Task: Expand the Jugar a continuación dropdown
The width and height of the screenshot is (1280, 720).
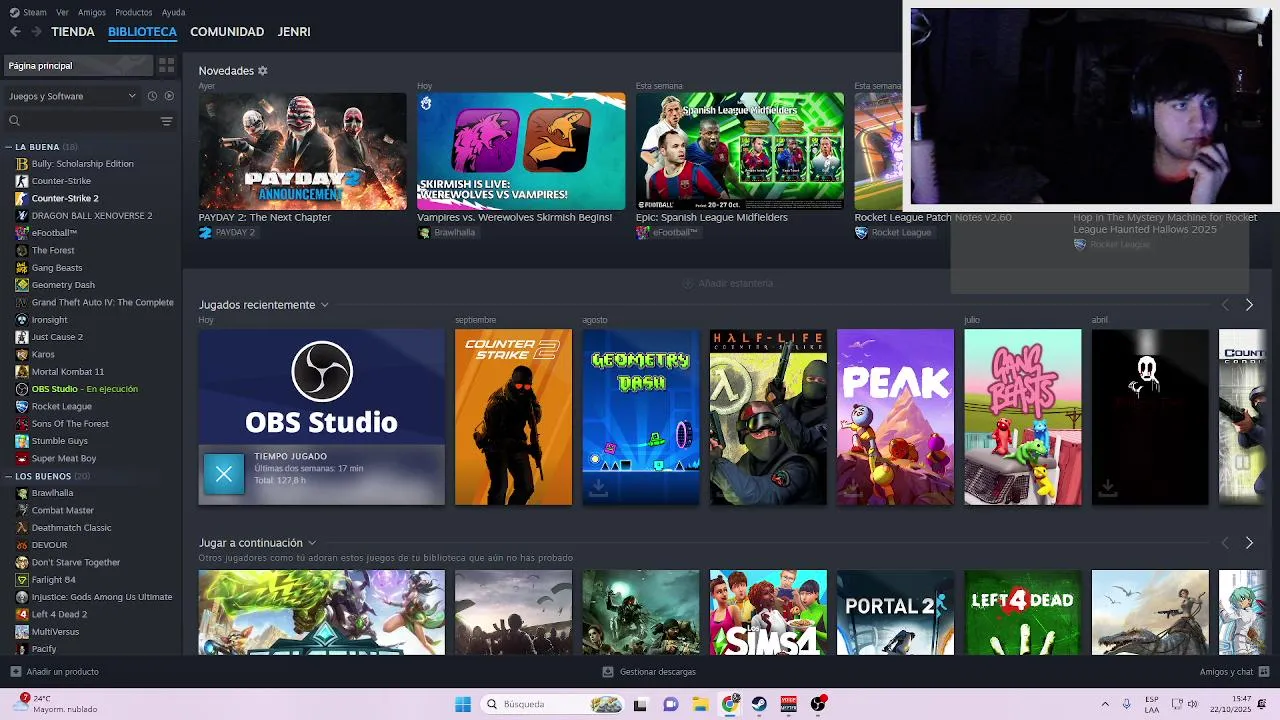Action: [x=312, y=543]
